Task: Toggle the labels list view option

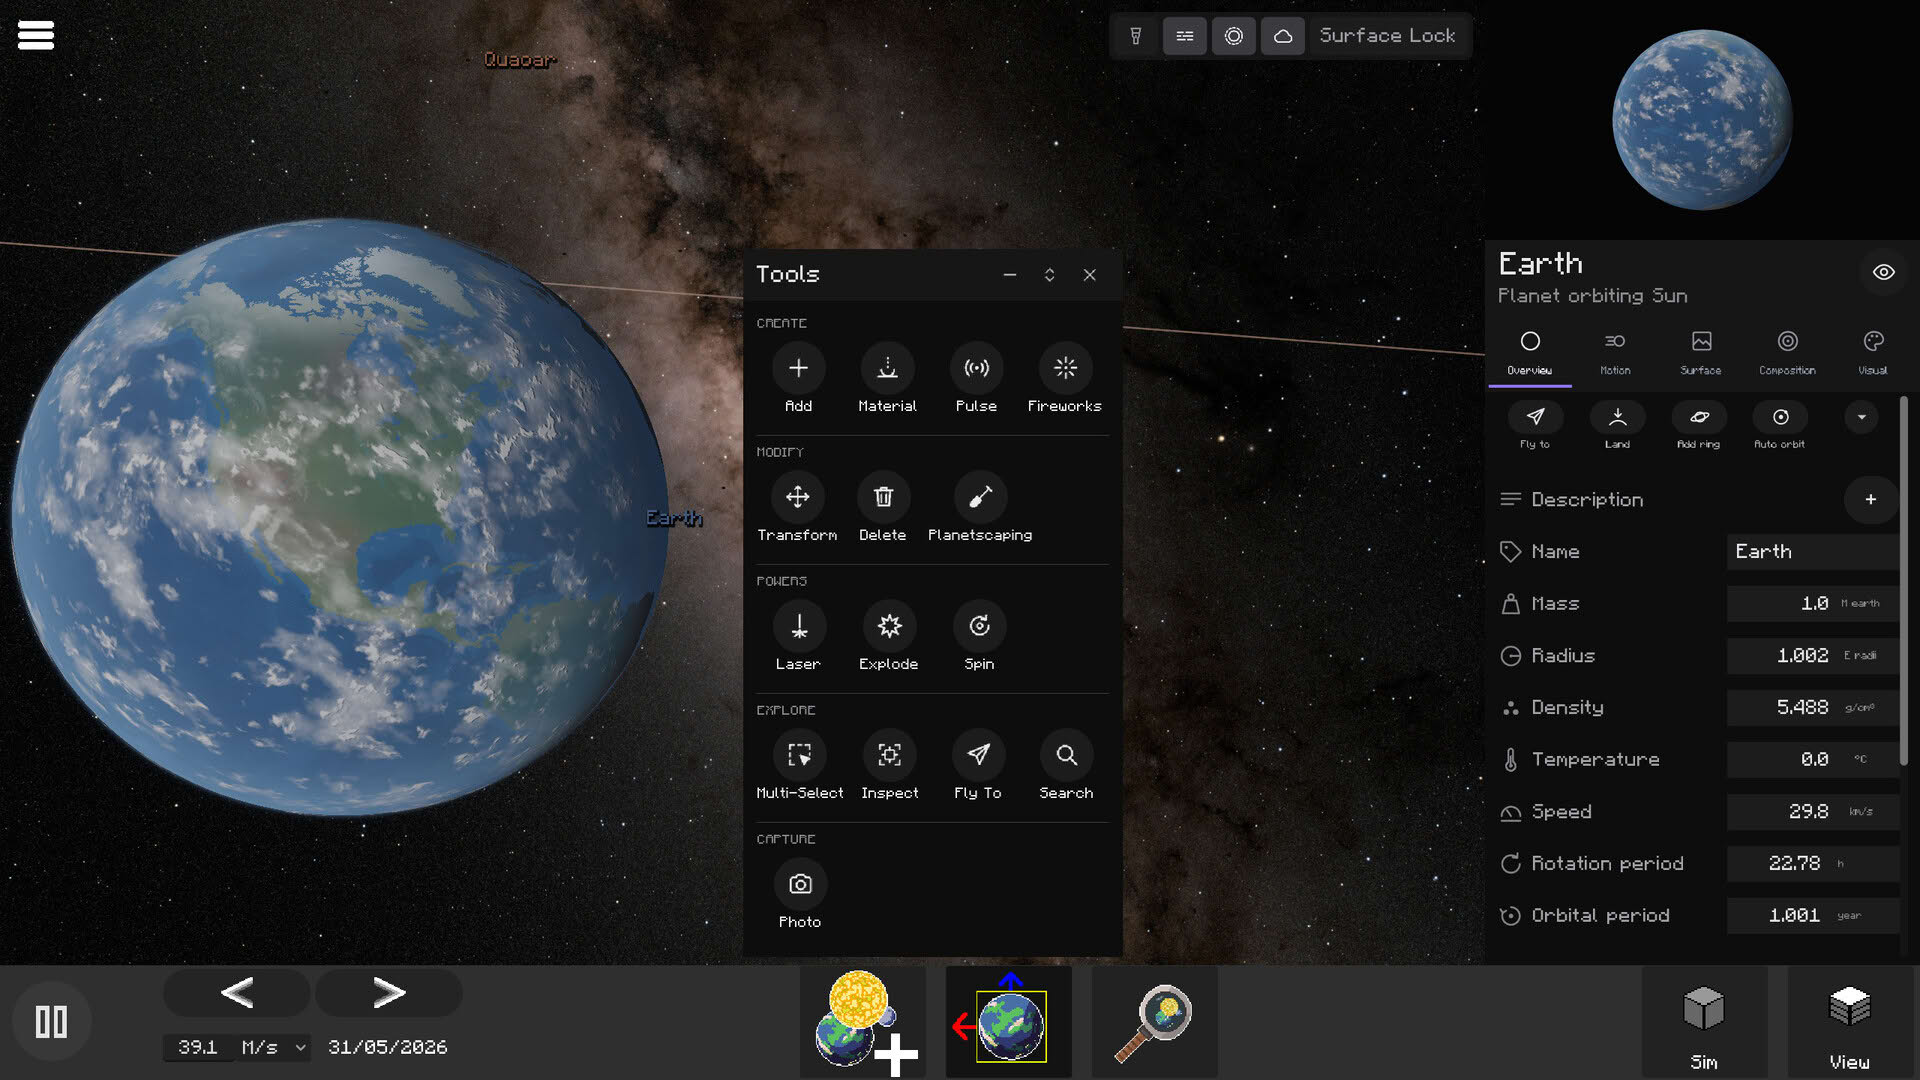Action: (1185, 36)
